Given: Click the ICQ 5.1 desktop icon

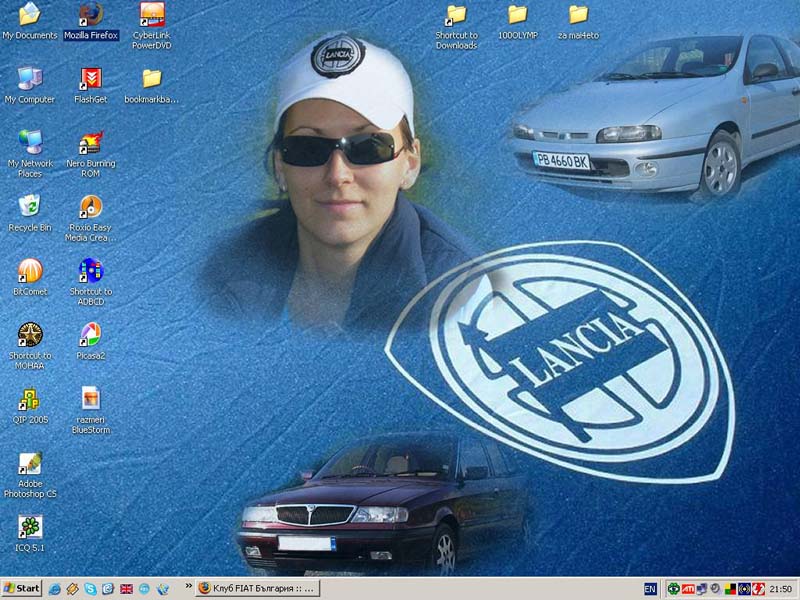Looking at the screenshot, I should pyautogui.click(x=30, y=527).
